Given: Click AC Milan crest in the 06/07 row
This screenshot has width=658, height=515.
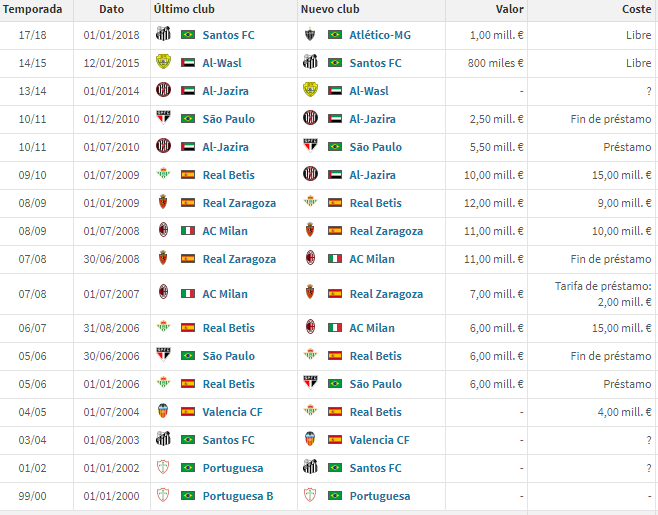Looking at the screenshot, I should click(x=310, y=328).
